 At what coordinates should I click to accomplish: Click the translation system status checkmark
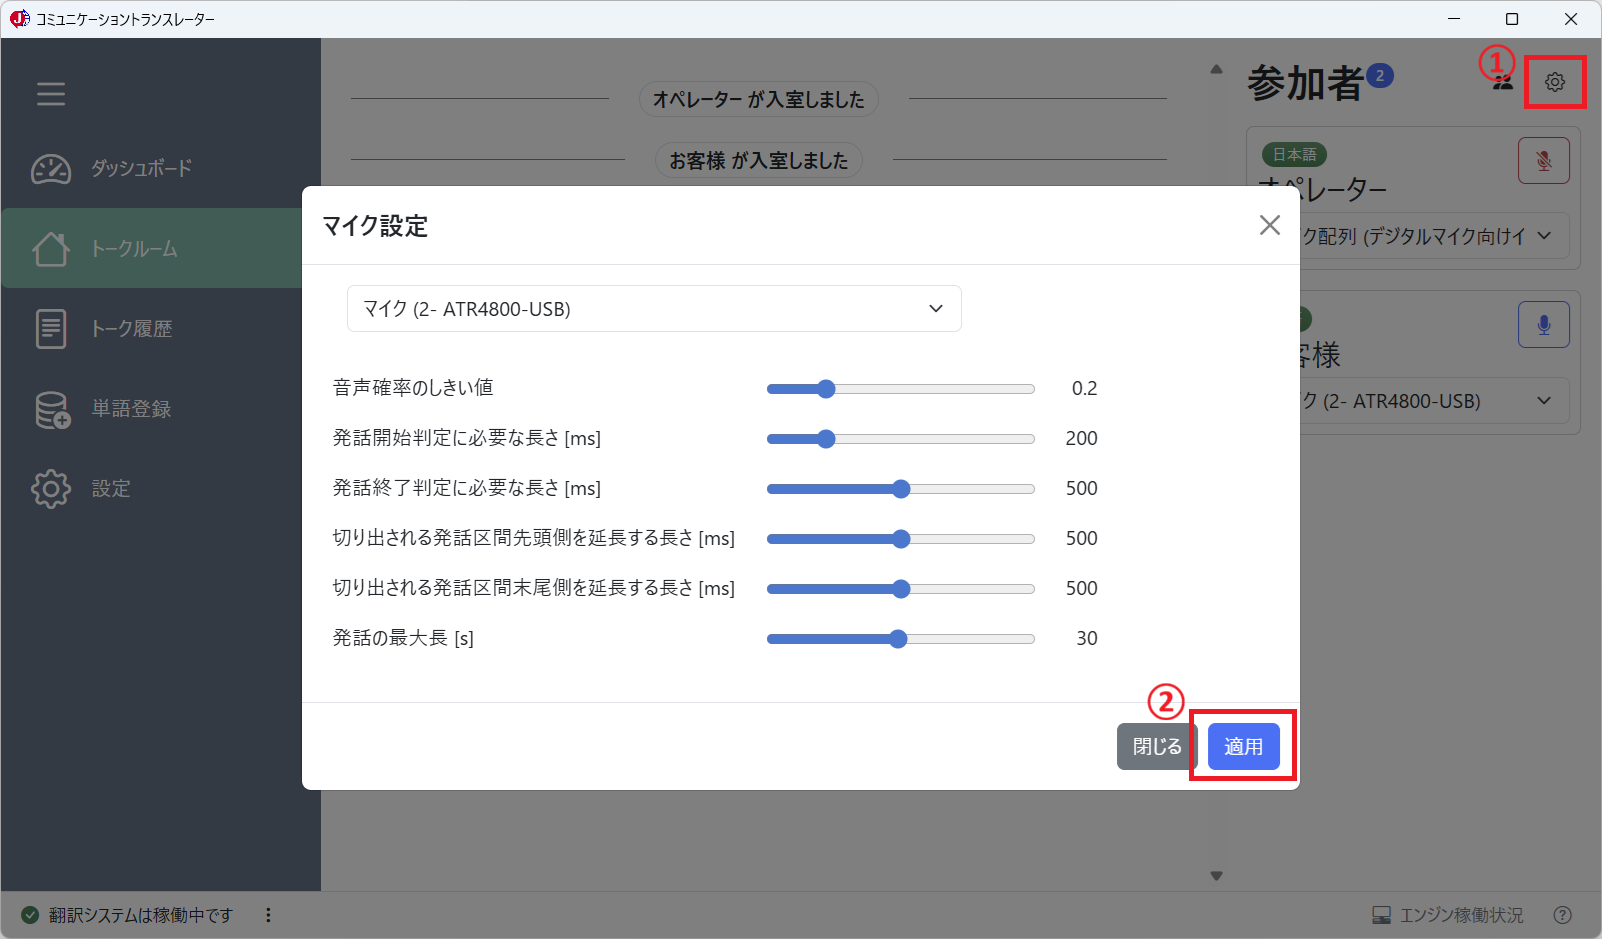pos(29,915)
